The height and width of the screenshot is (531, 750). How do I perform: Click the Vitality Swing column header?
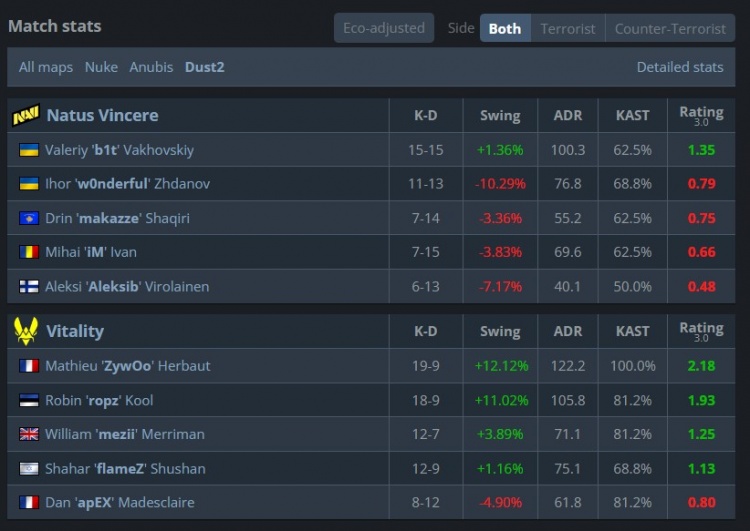click(500, 332)
